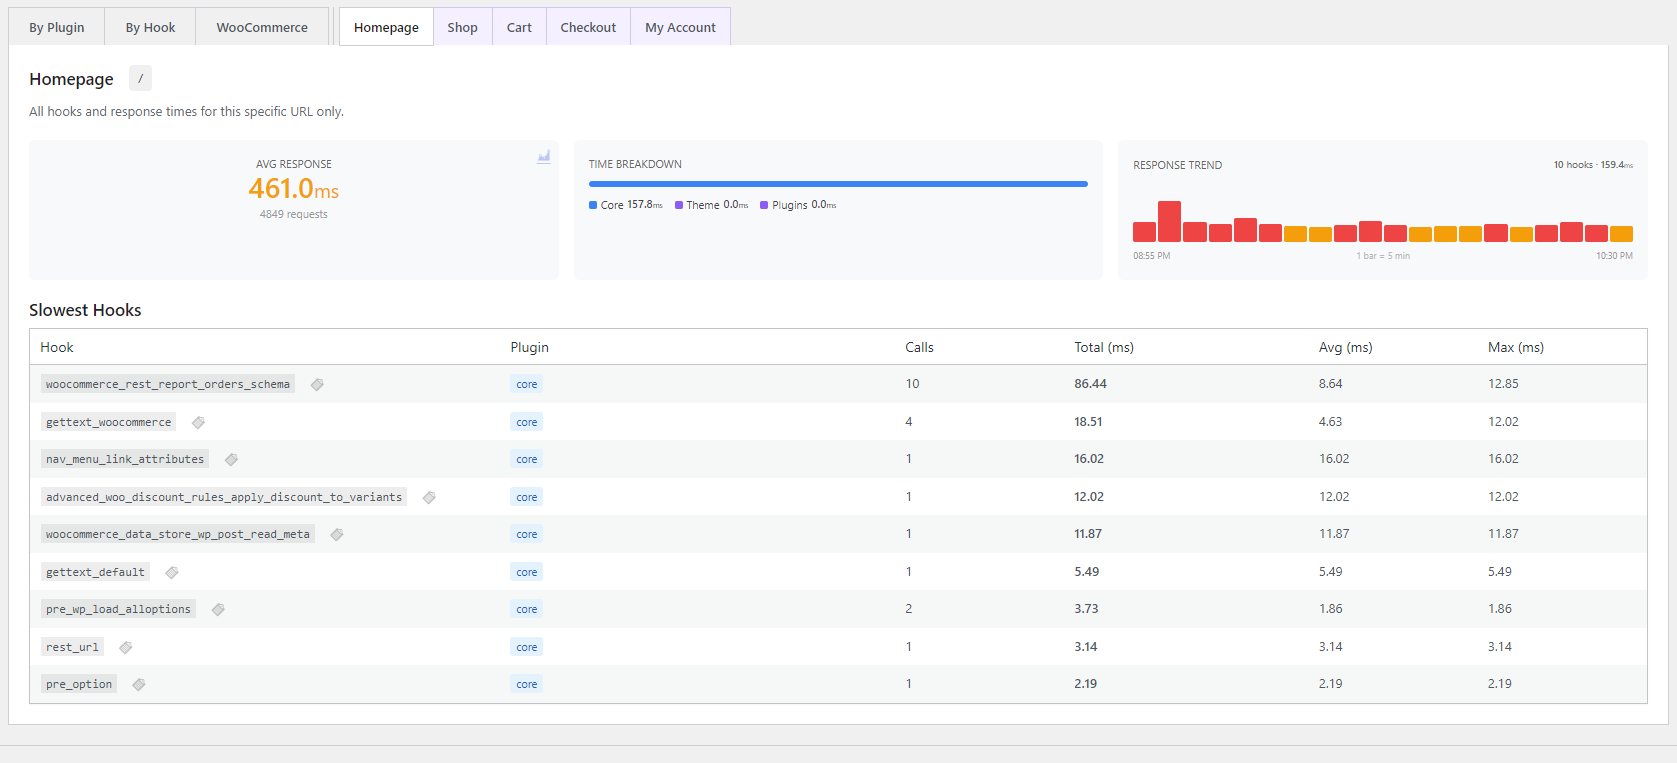Click total 18.51 for gettext_woocommerce
Viewport: 1677px width, 763px height.
pos(1088,422)
